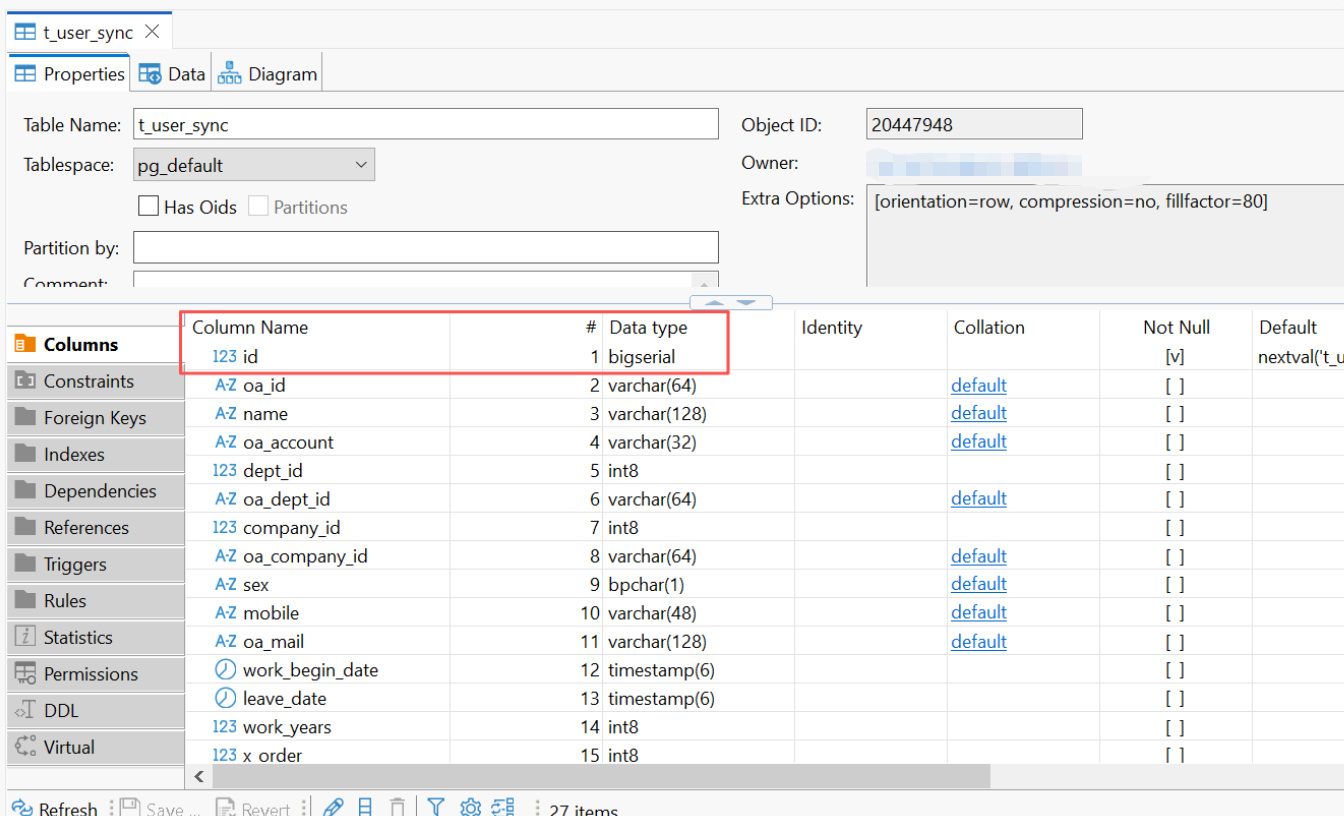This screenshot has width=1344, height=816.
Task: Open the Tablespace pg_default dropdown
Action: [x=254, y=165]
